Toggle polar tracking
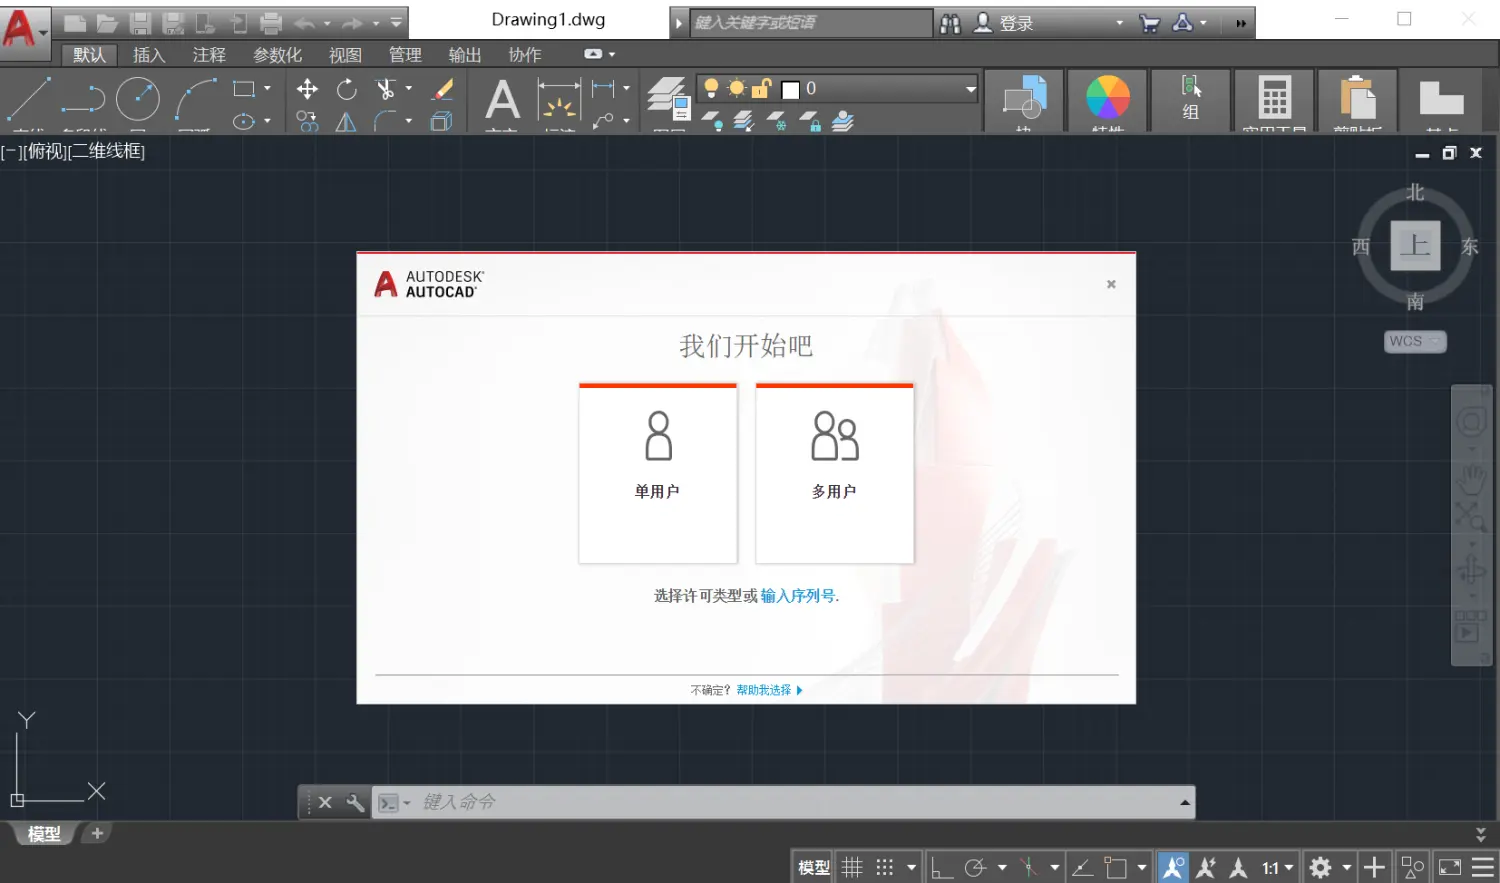 (x=975, y=867)
